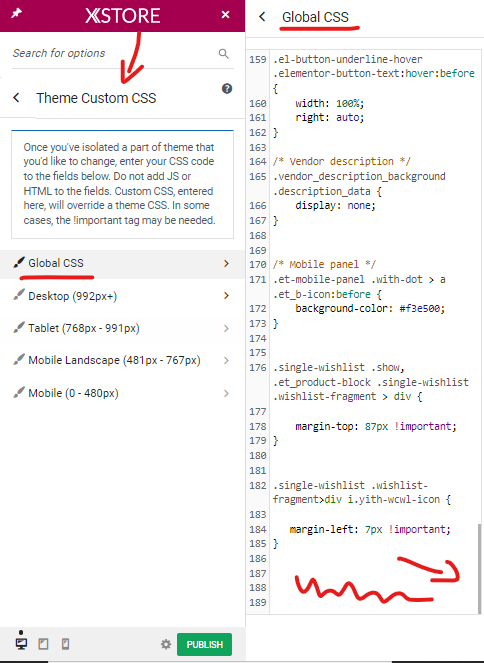Click the search magnifier icon
Viewport: 484px width, 663px height.
(x=224, y=54)
